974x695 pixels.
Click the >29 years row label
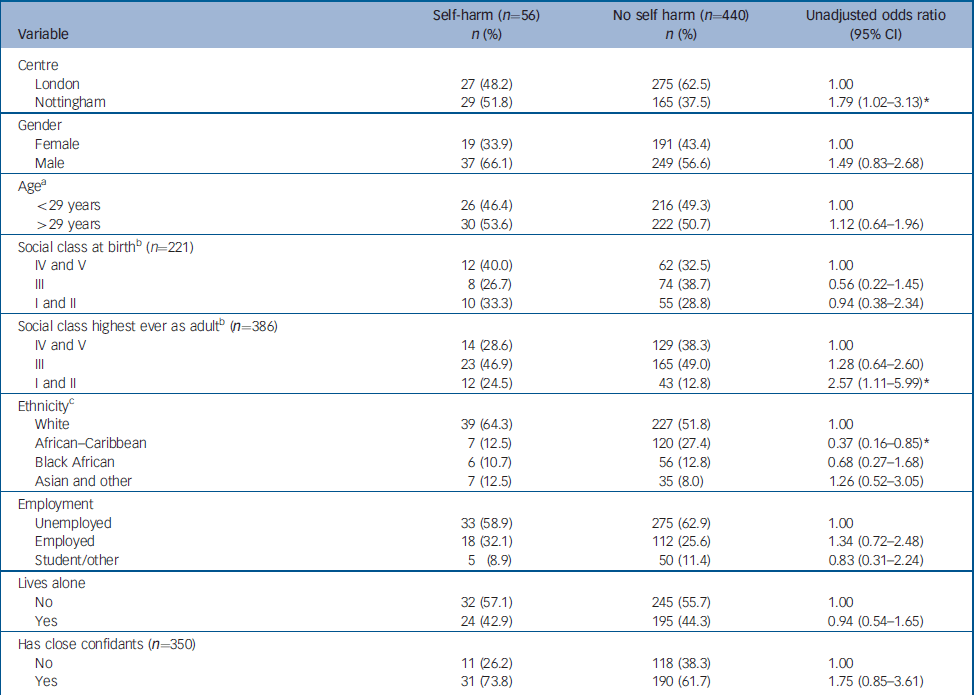(68, 223)
